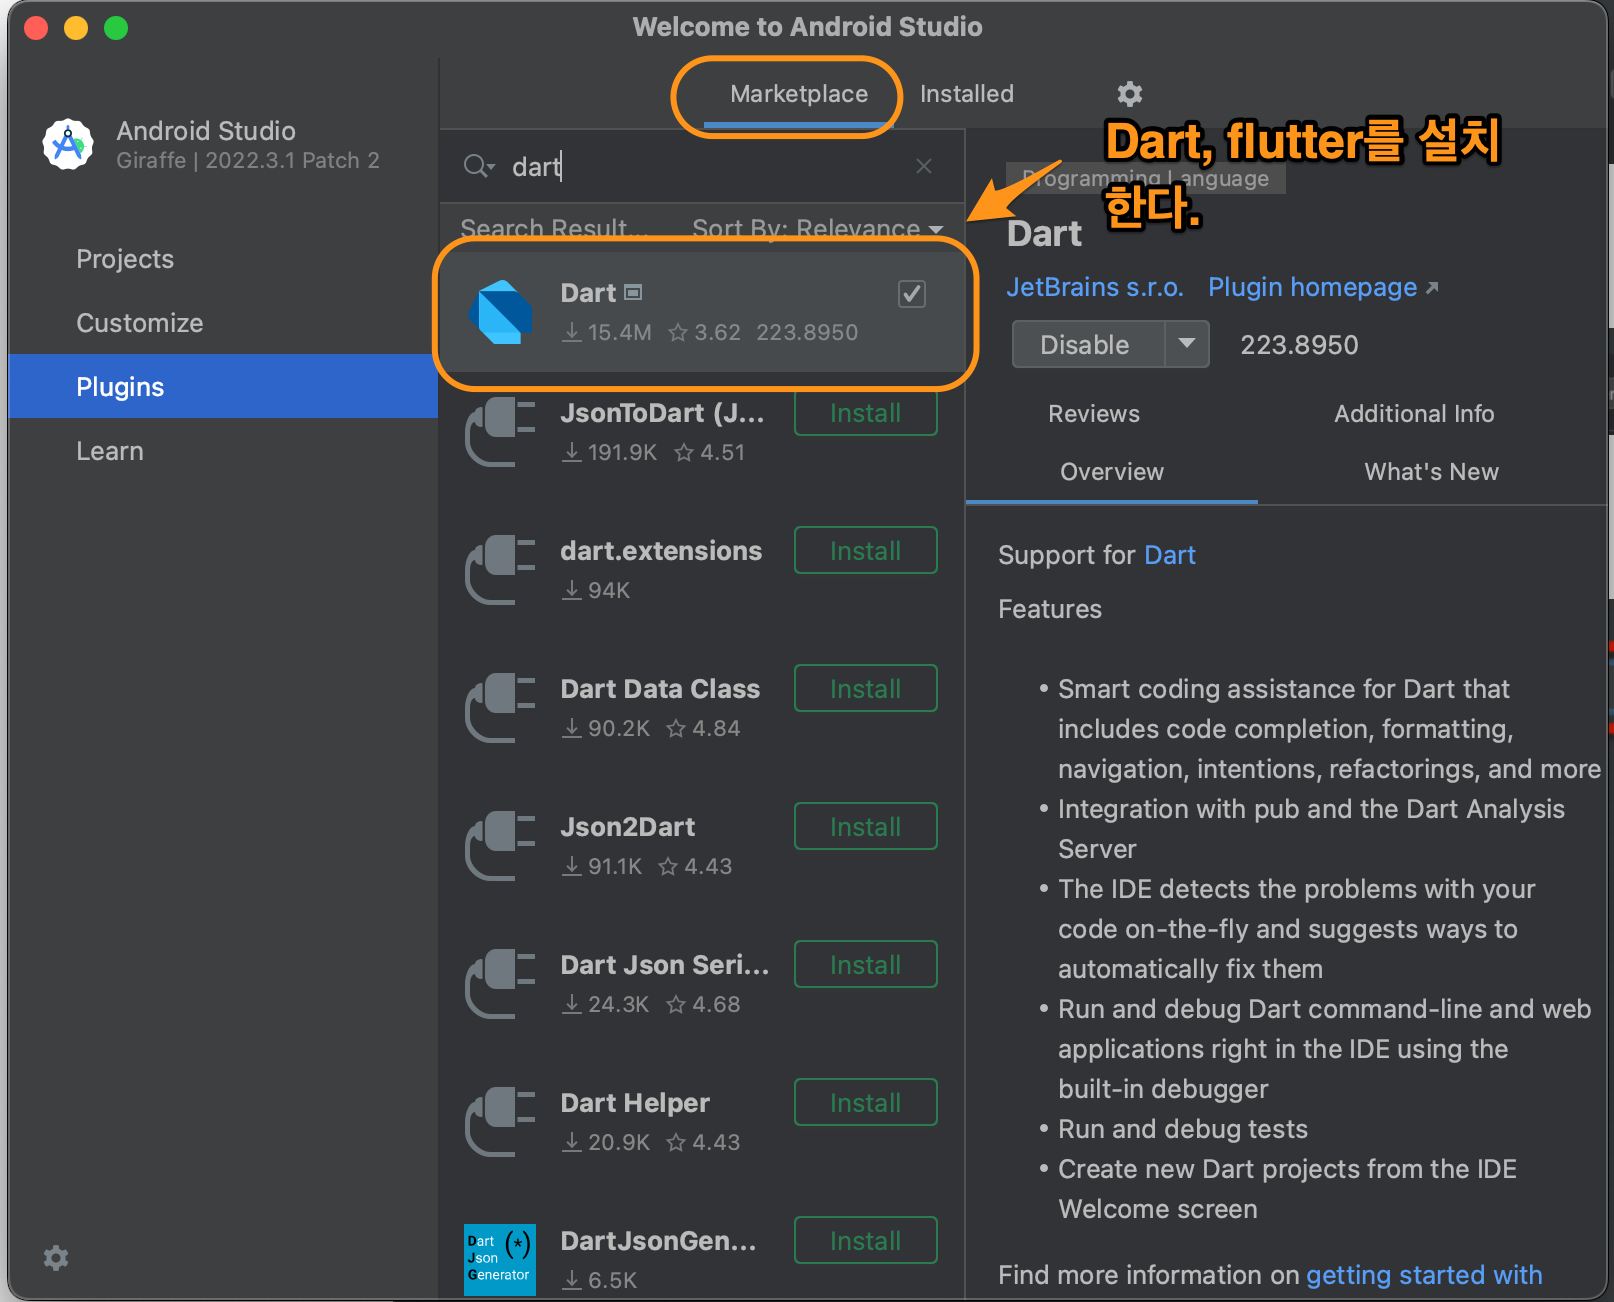Open the Plugin homepage link
1614x1302 pixels.
tap(1312, 288)
